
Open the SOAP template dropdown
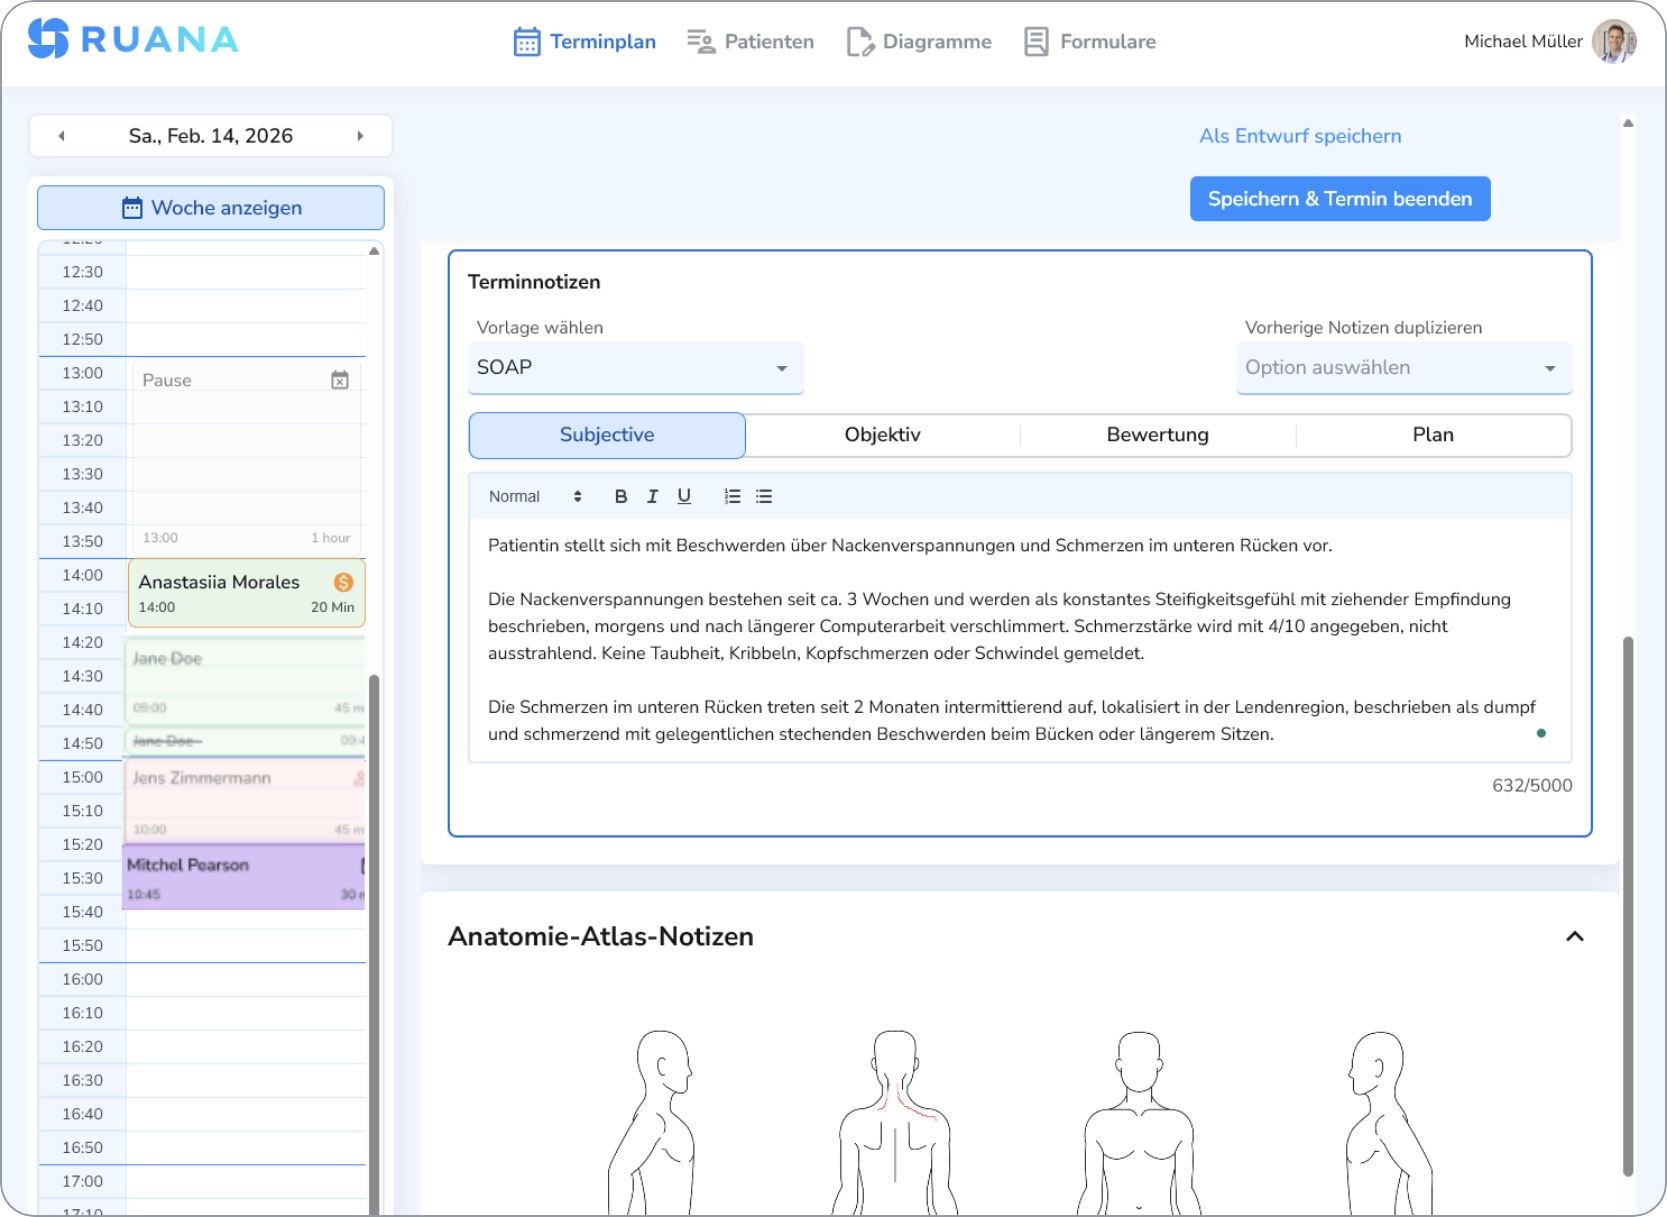[x=635, y=367]
